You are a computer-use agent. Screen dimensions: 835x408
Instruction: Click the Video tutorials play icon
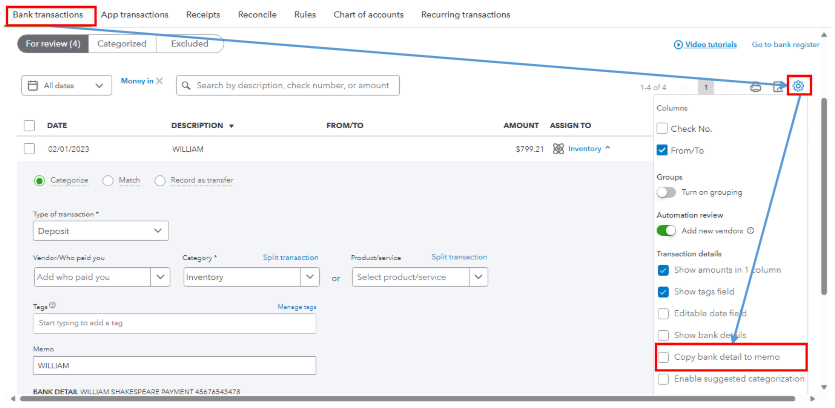[679, 45]
